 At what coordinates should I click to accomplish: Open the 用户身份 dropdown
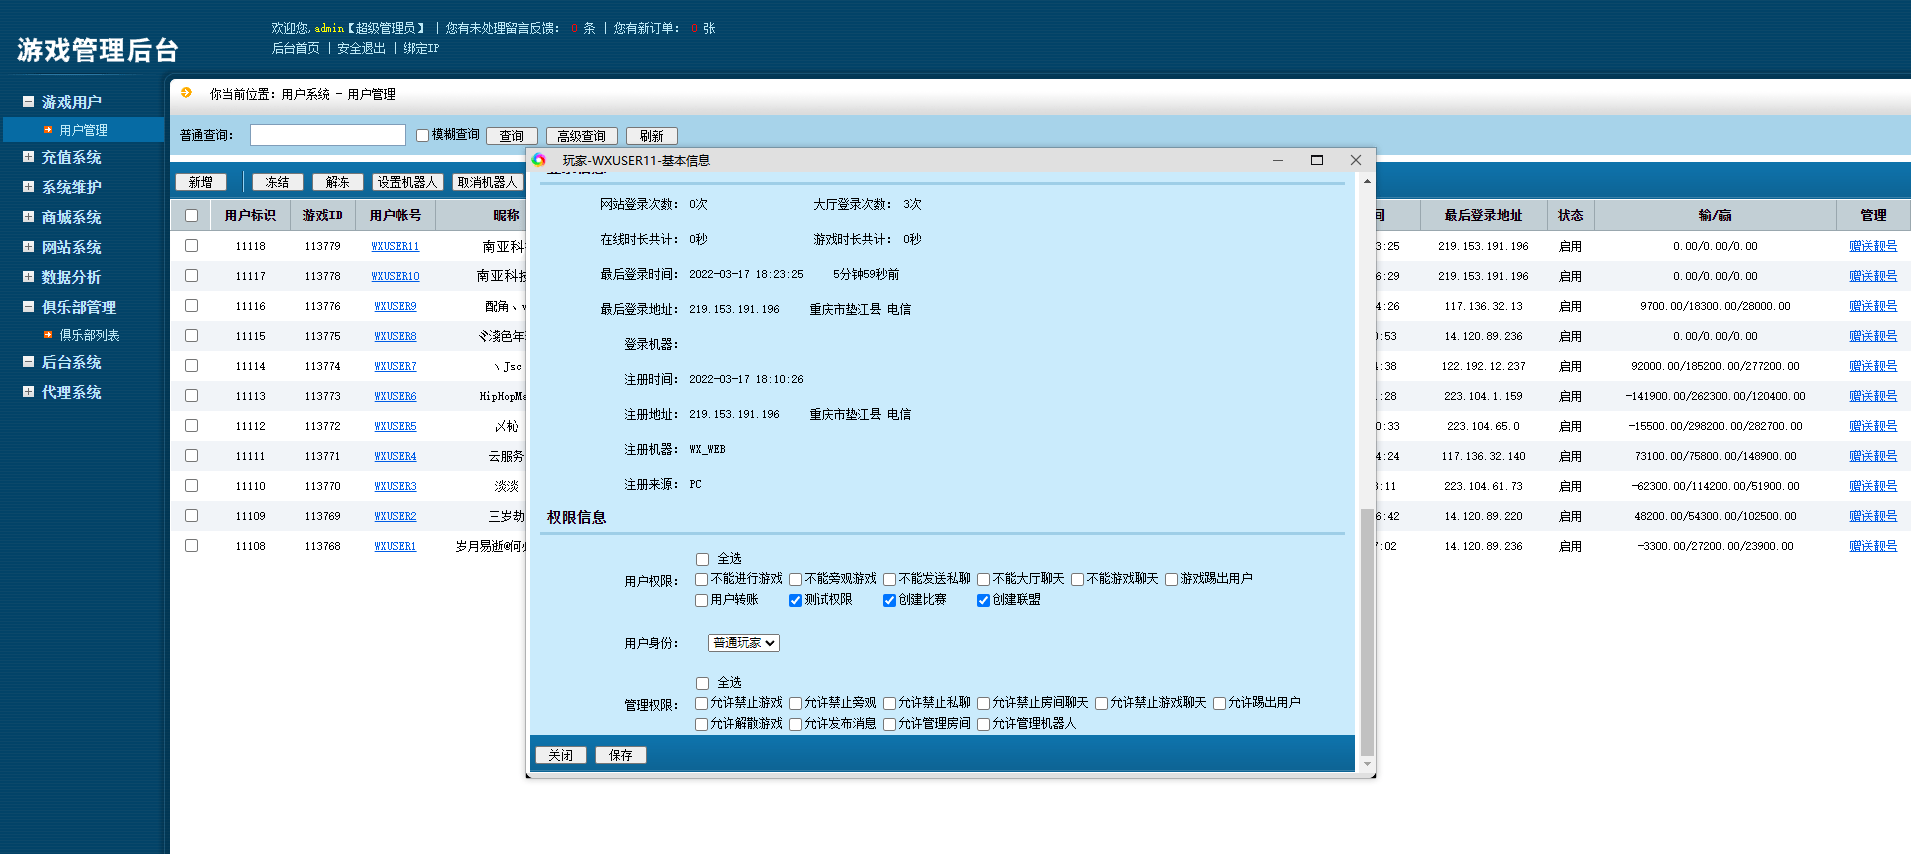[x=743, y=643]
